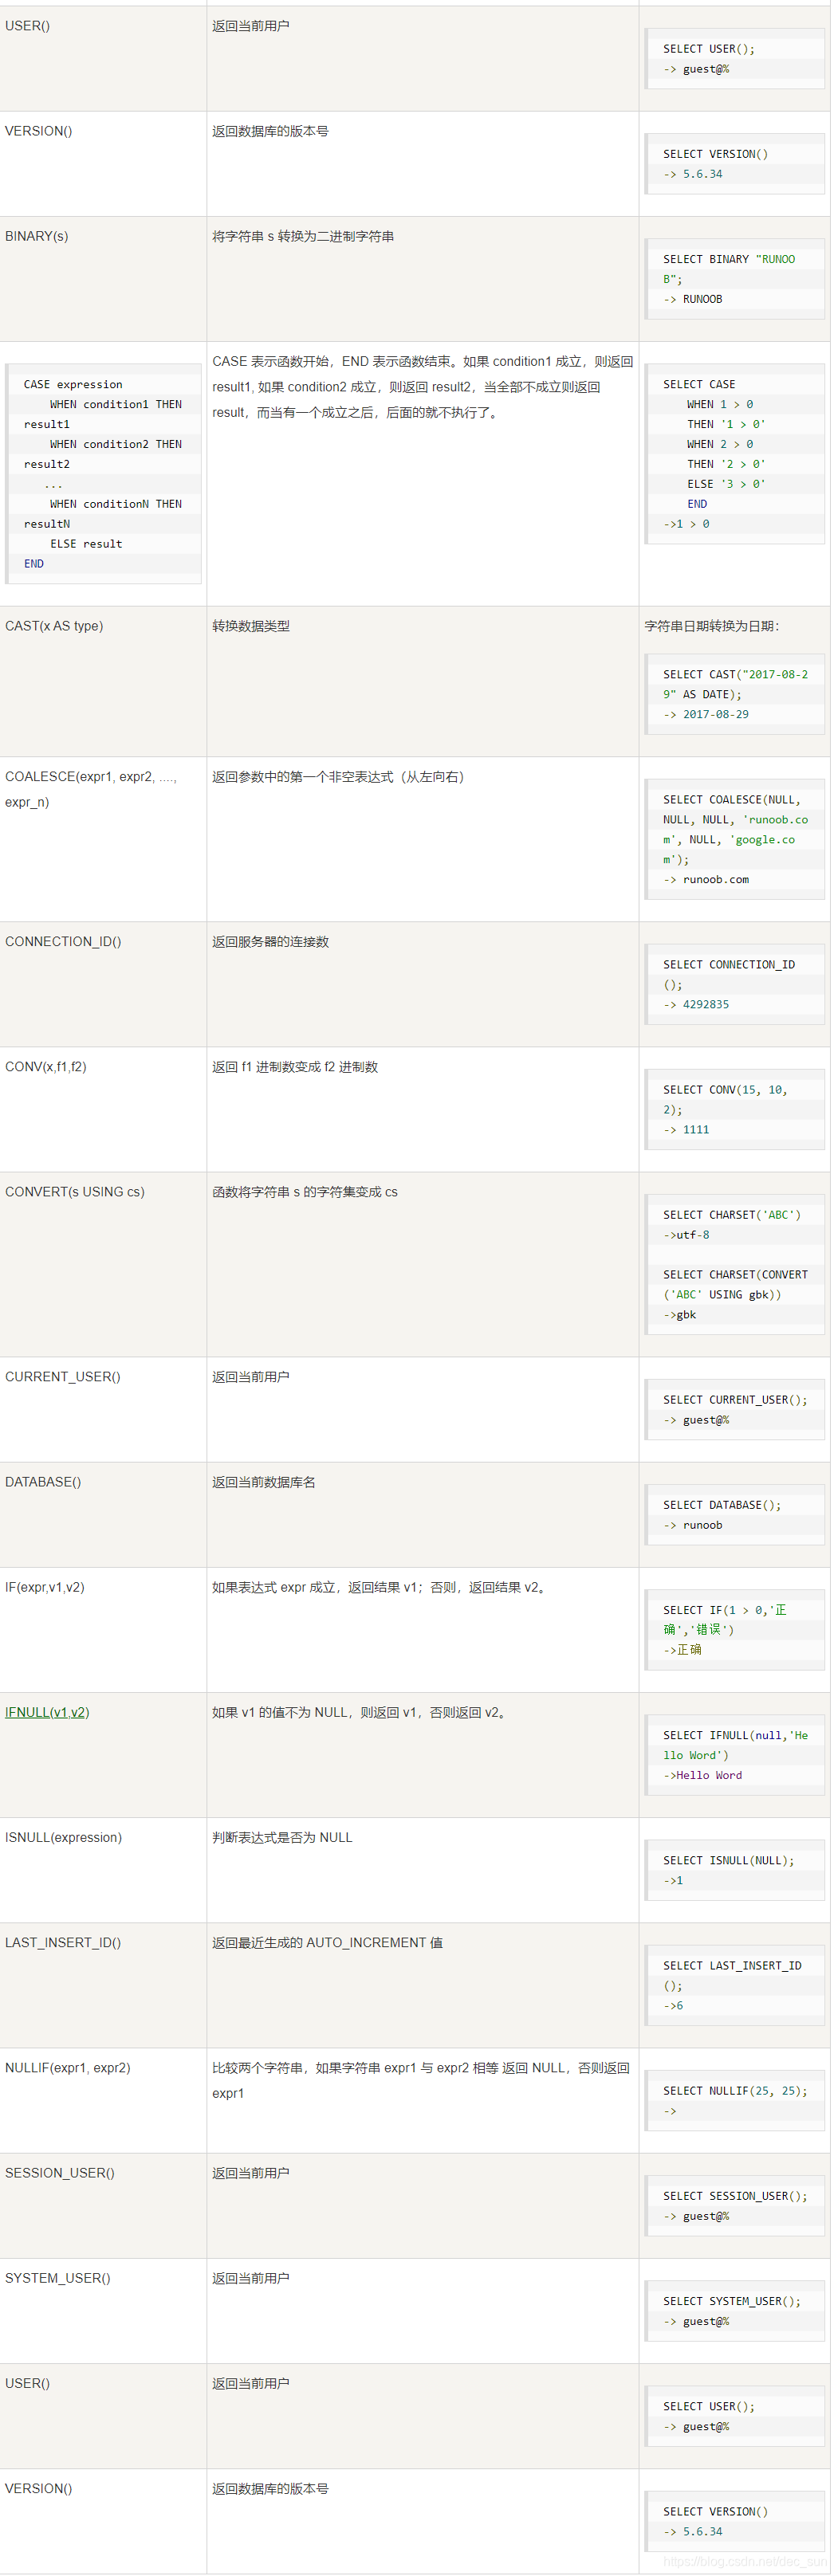Viewport: 834px width, 2576px height.
Task: Click the '-> RUNOOB' result line
Action: point(692,299)
